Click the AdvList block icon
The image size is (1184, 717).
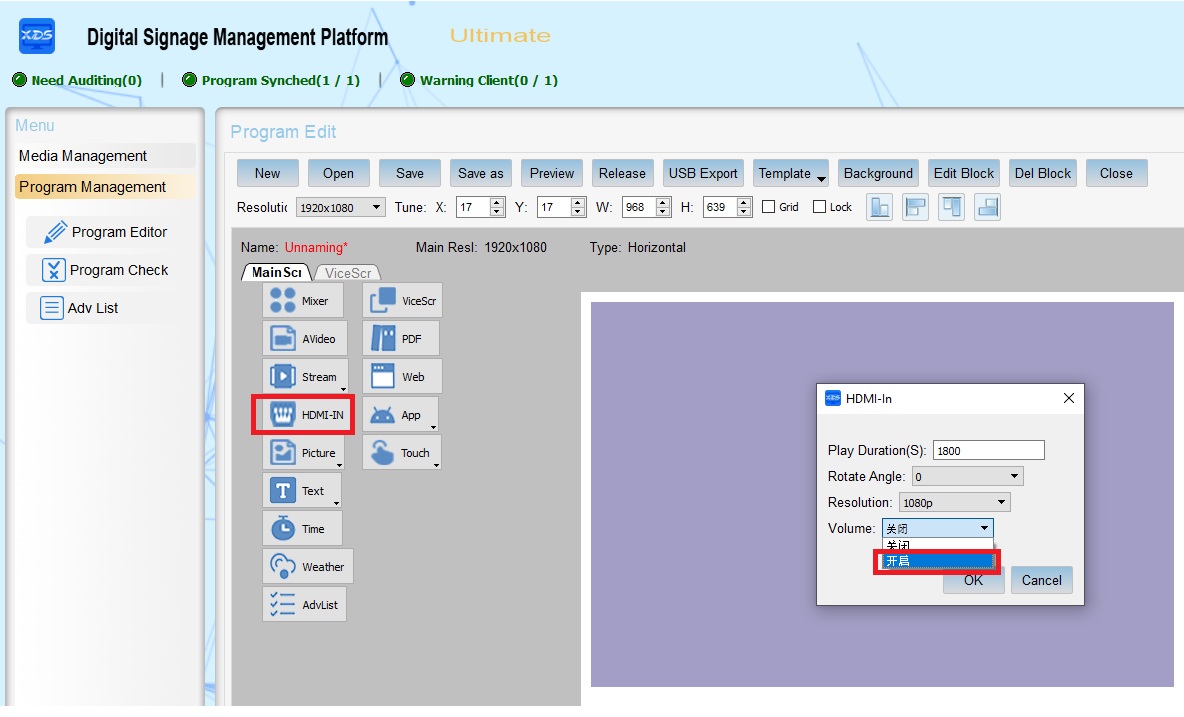(304, 605)
